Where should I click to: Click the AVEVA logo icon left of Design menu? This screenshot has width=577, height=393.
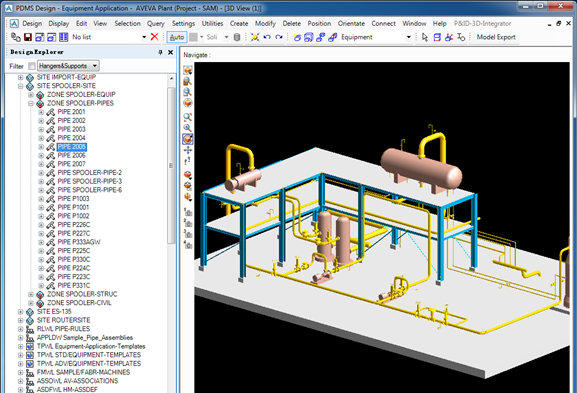click(x=14, y=24)
